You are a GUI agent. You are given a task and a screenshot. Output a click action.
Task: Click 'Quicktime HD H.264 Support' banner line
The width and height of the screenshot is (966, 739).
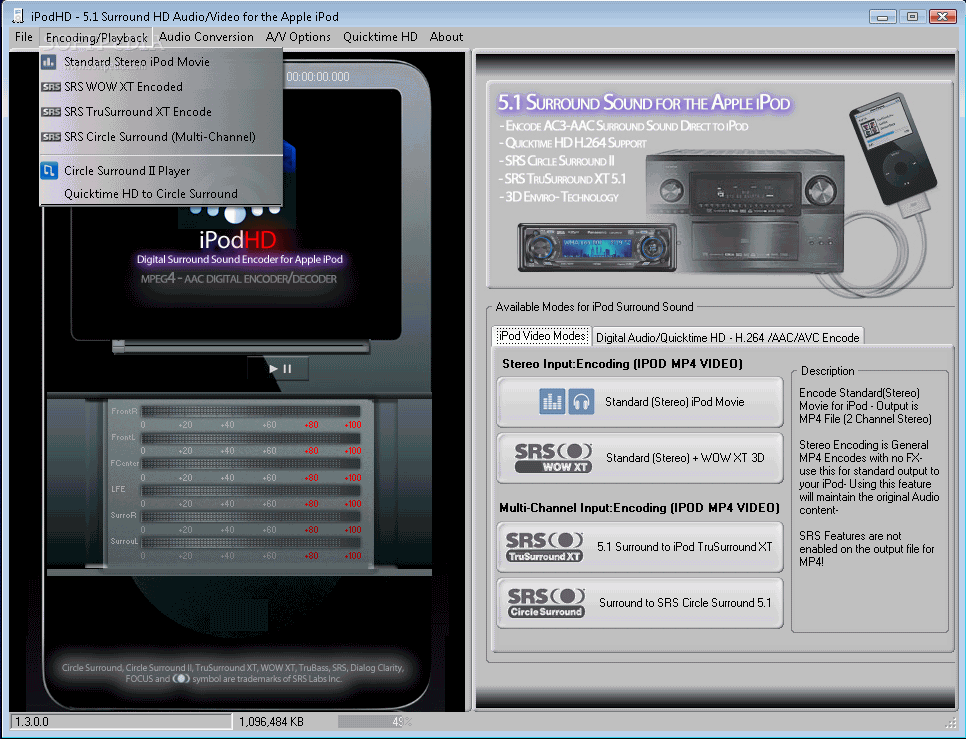(x=573, y=143)
